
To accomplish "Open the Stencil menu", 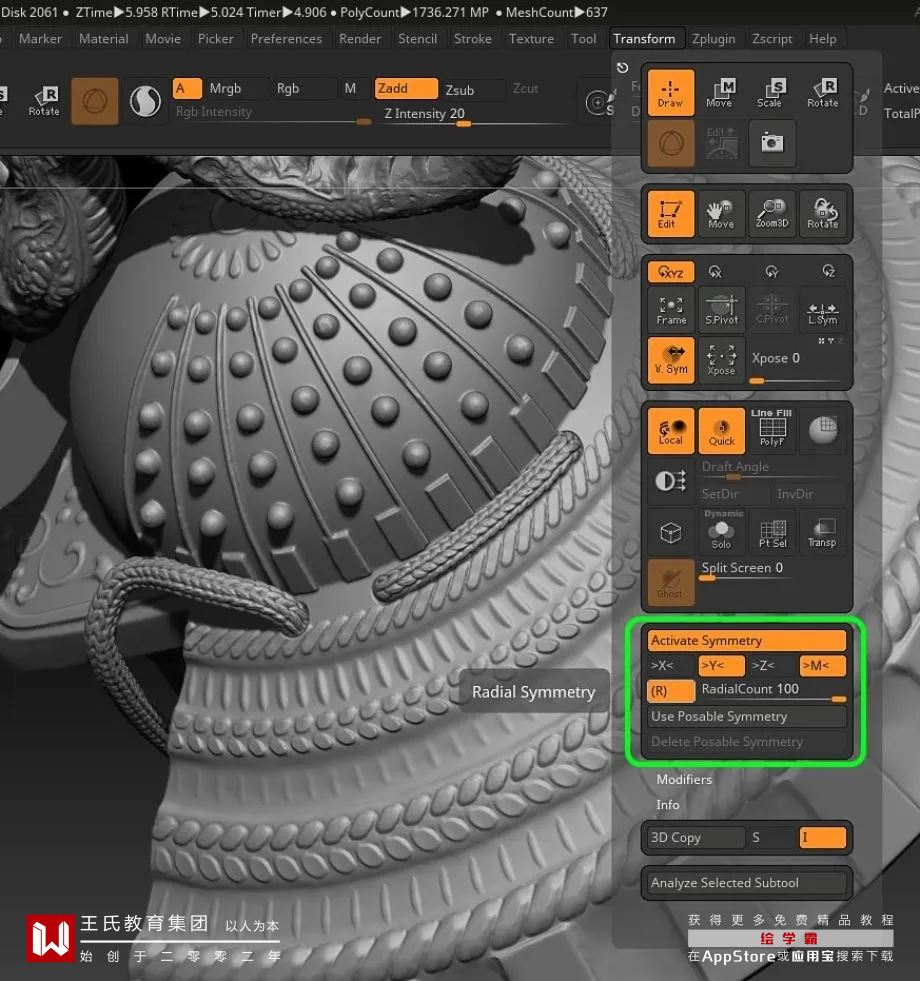I will click(417, 39).
